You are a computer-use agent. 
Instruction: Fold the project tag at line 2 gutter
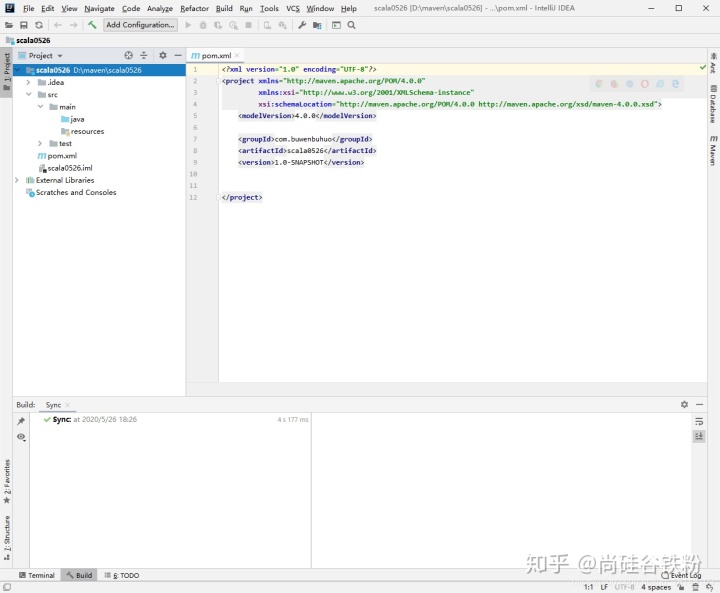(218, 81)
